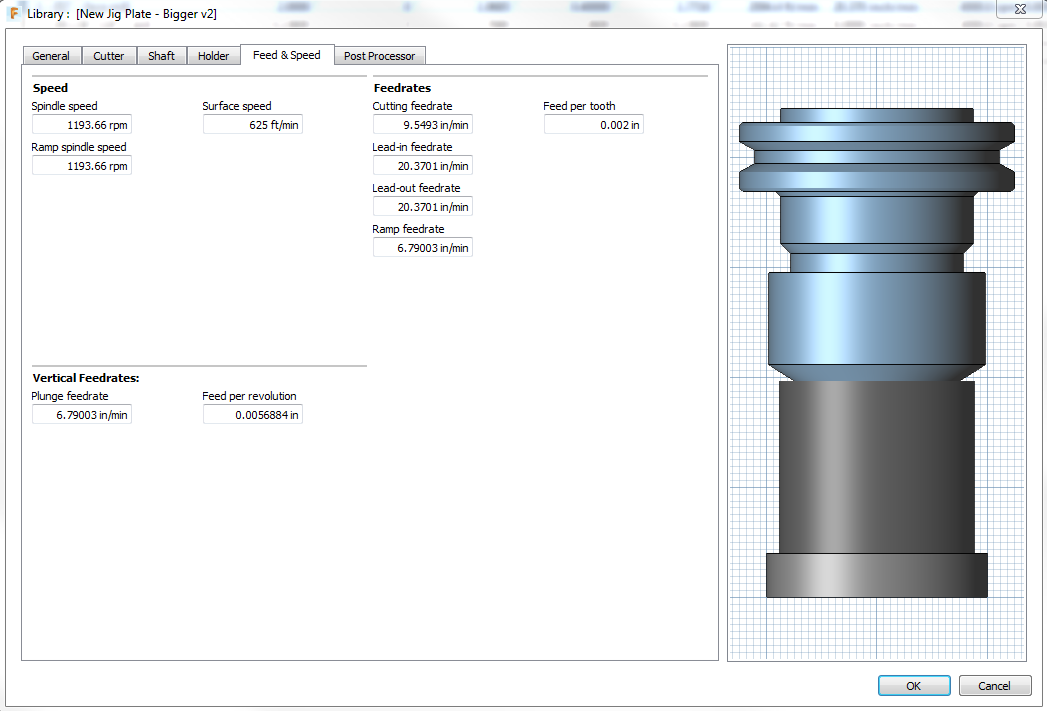Click the Ramp spindle speed field
This screenshot has width=1047, height=711.
(82, 166)
